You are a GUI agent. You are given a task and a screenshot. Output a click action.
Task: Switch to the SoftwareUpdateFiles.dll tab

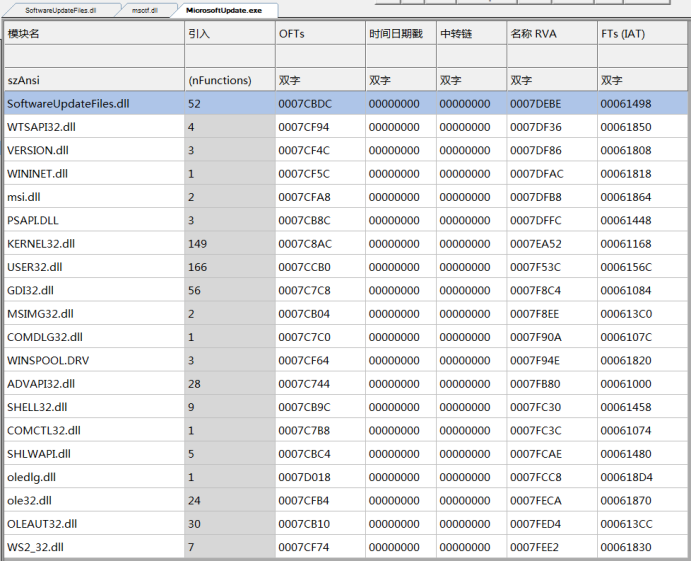60,10
